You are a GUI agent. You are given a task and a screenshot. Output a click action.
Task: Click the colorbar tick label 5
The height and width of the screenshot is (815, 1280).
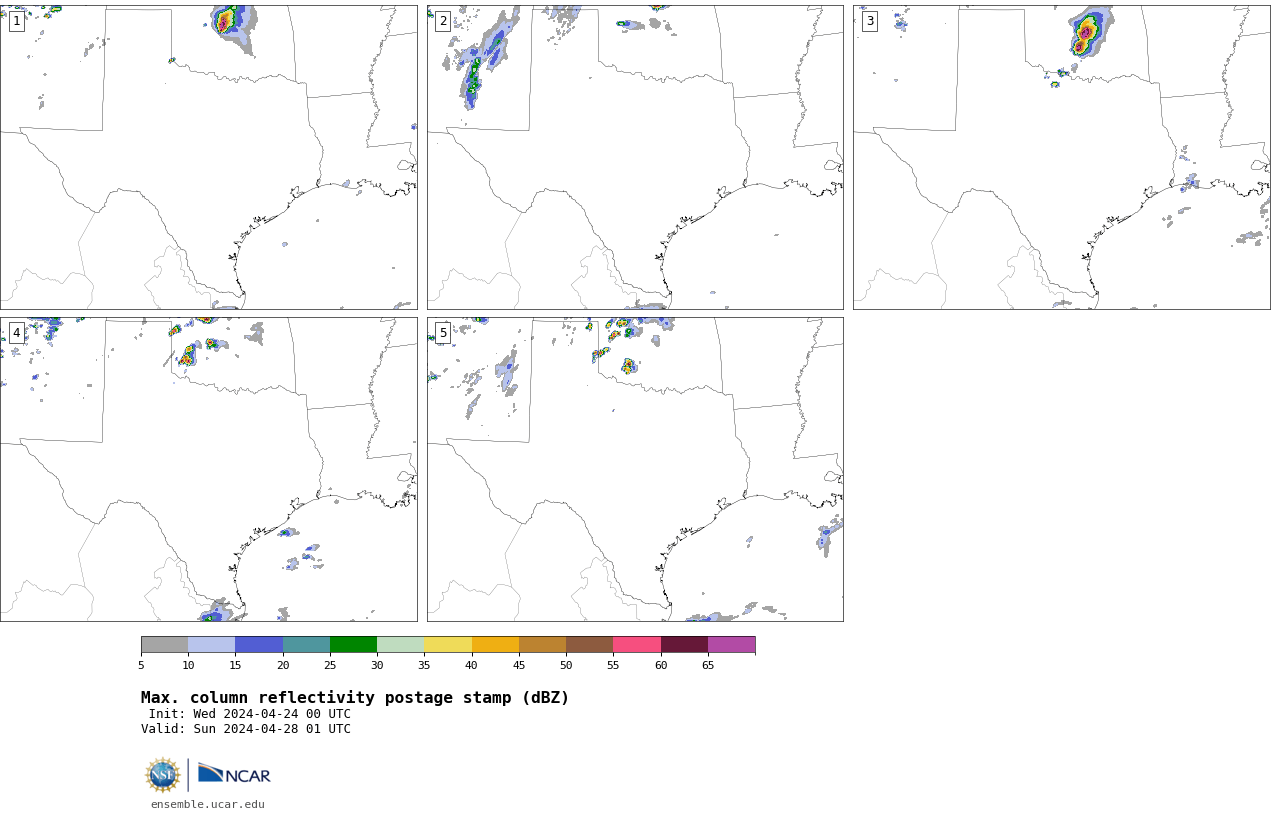(141, 665)
